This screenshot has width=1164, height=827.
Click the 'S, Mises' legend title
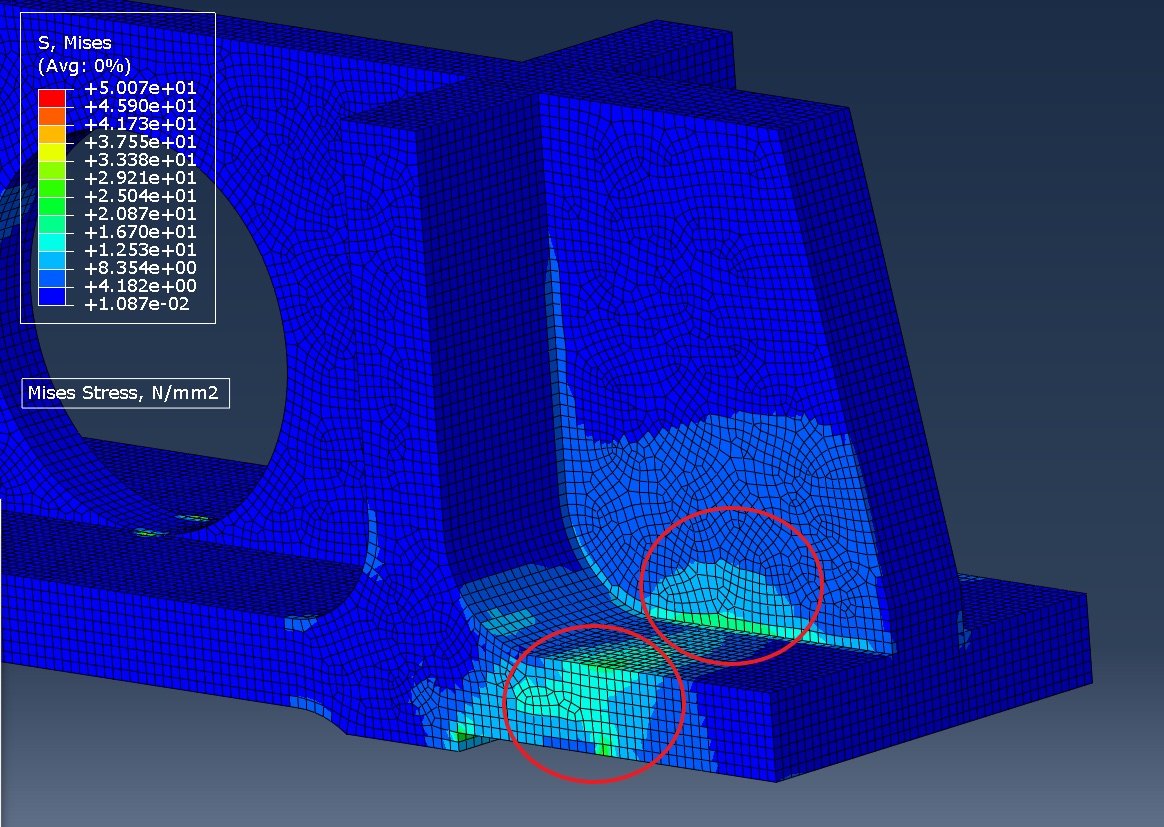(74, 43)
